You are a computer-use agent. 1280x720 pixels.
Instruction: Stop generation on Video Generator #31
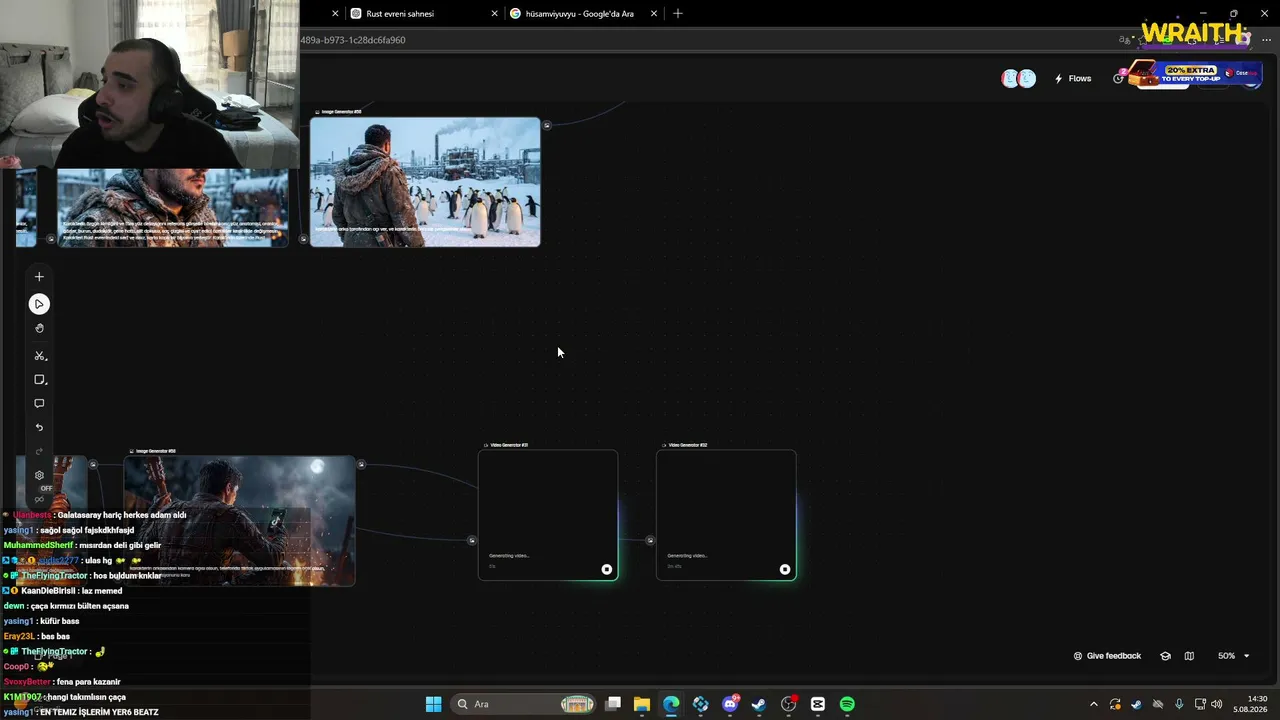point(606,569)
